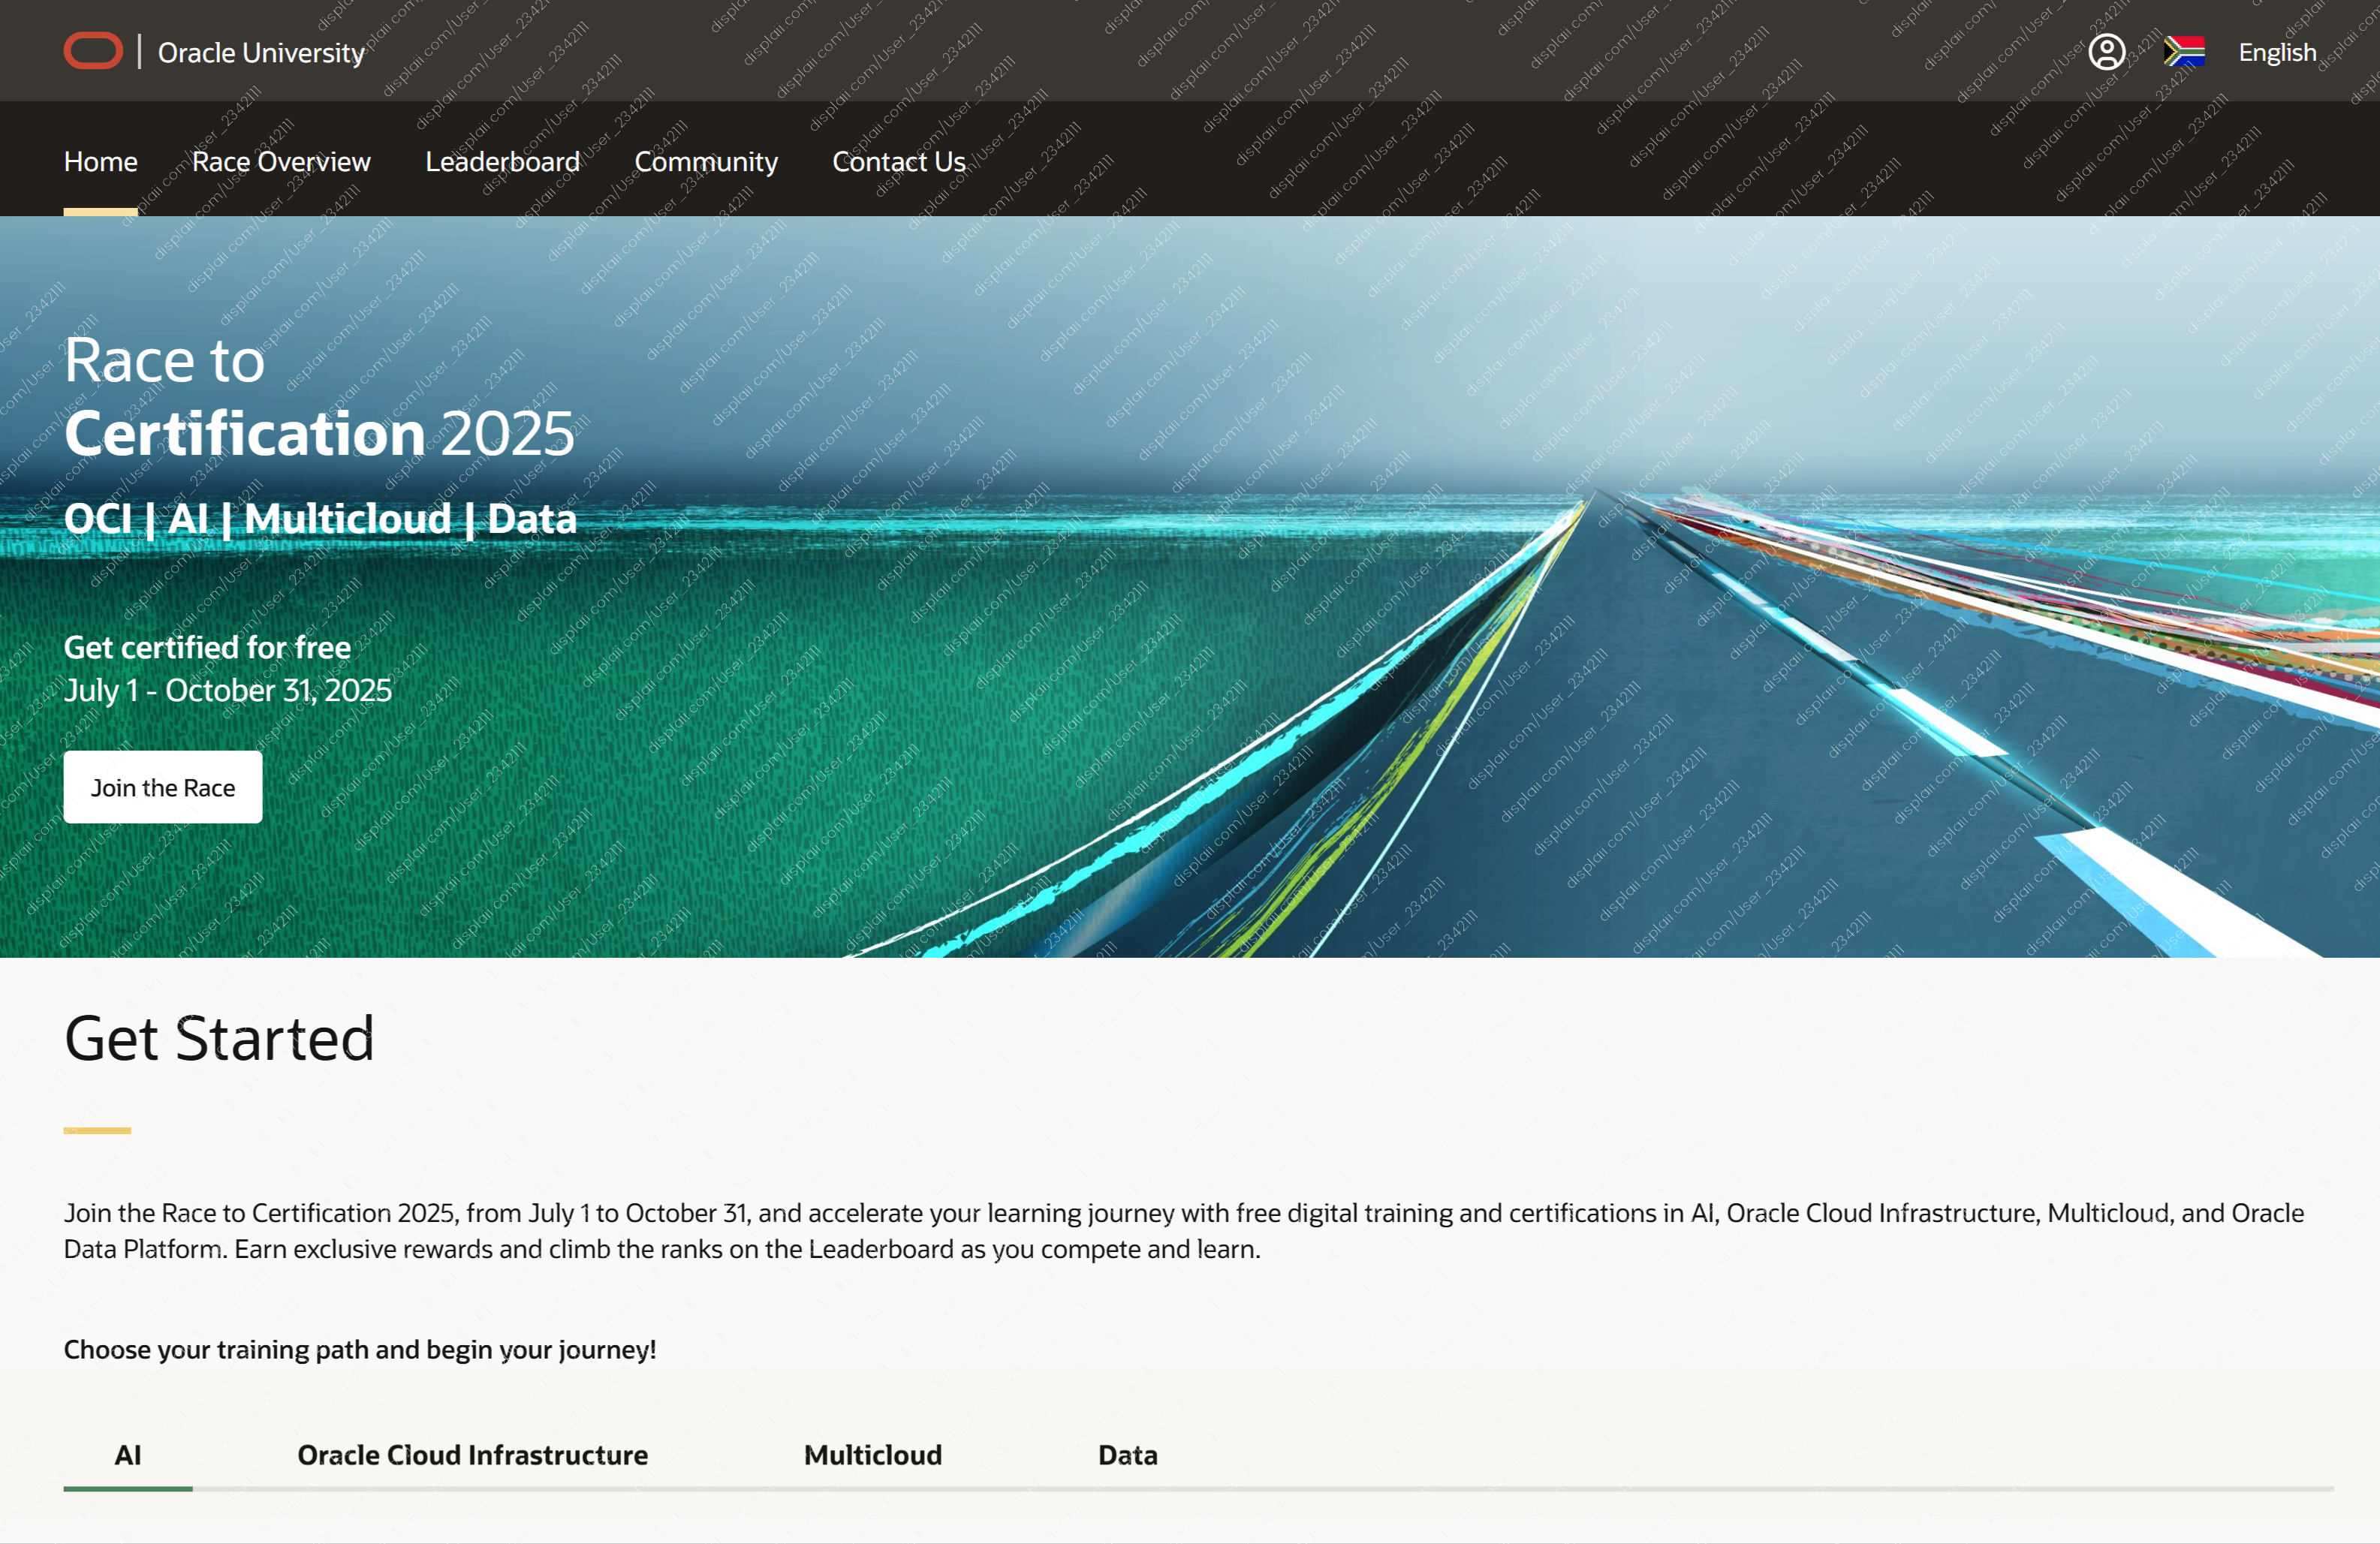
Task: Click the Join the Race button
Action: pyautogui.click(x=163, y=787)
